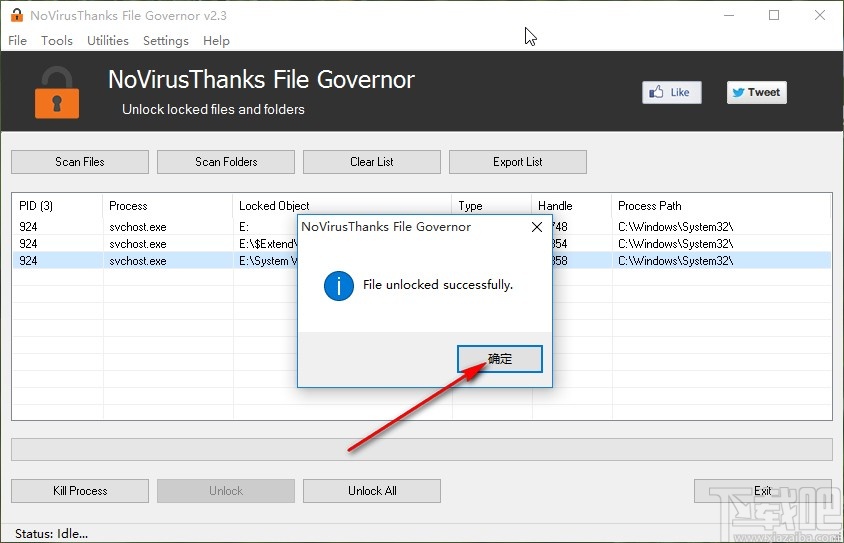The image size is (844, 543).
Task: Click the Like thumbs-up button
Action: [671, 93]
